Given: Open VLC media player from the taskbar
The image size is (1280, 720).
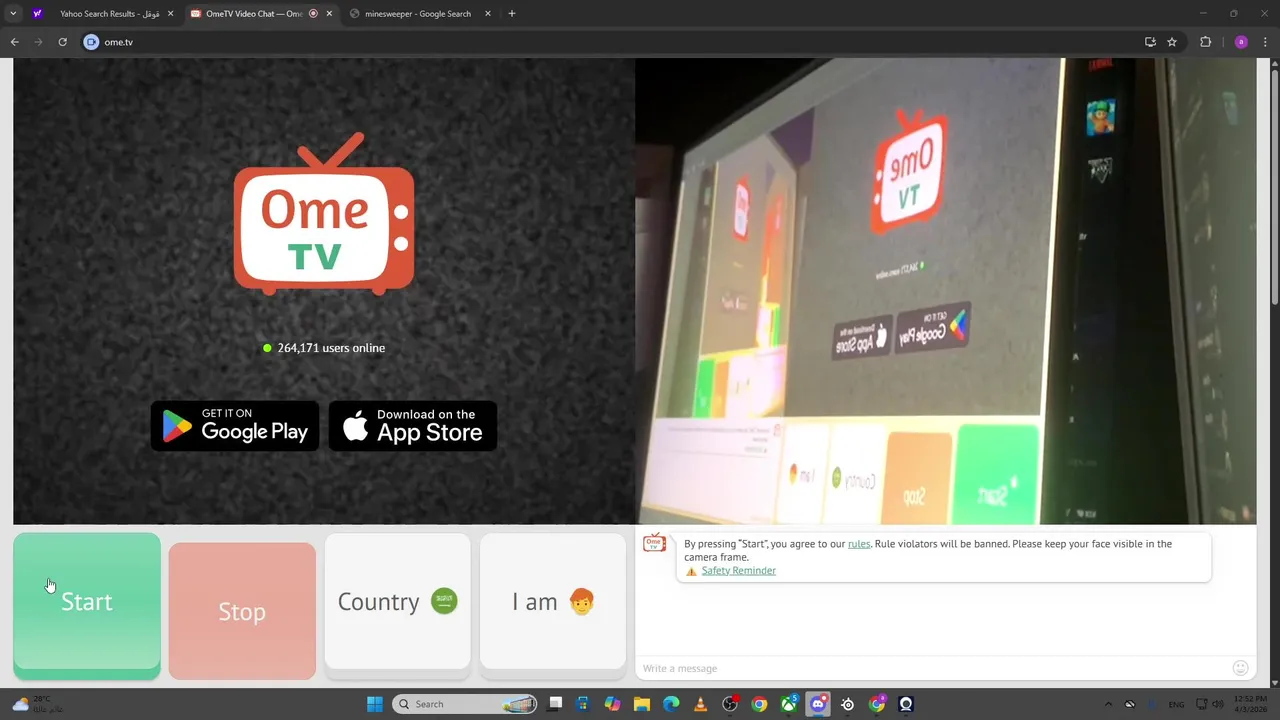Looking at the screenshot, I should pyautogui.click(x=700, y=704).
